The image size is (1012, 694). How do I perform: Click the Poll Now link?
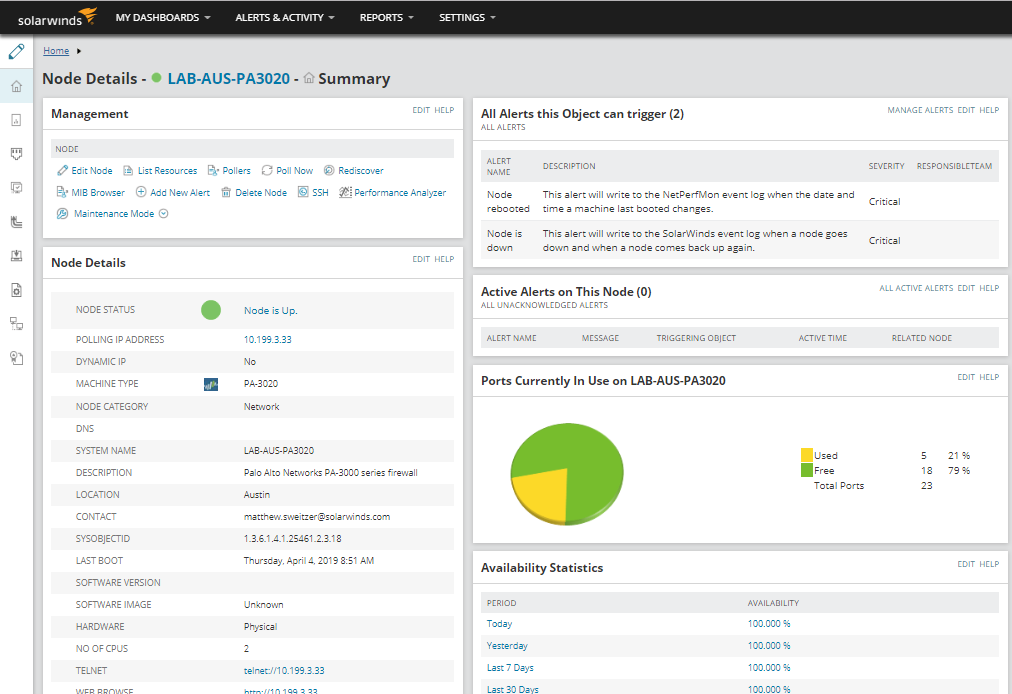(294, 170)
